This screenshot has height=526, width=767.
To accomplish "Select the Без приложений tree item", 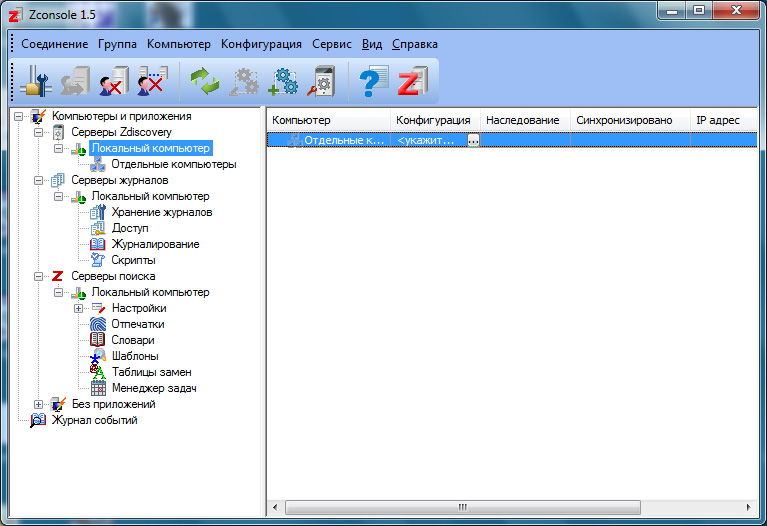I will [113, 404].
